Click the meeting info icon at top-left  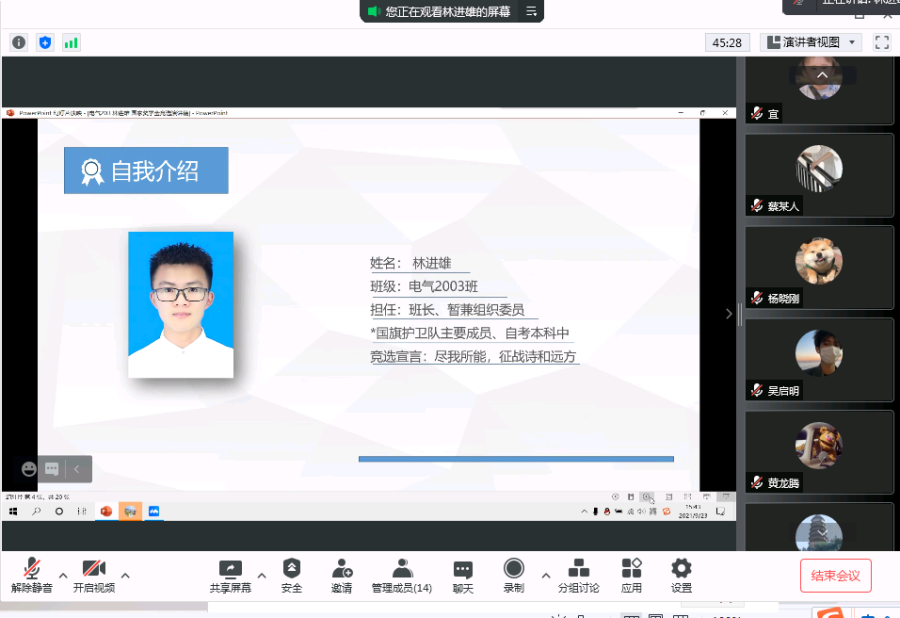coord(18,42)
